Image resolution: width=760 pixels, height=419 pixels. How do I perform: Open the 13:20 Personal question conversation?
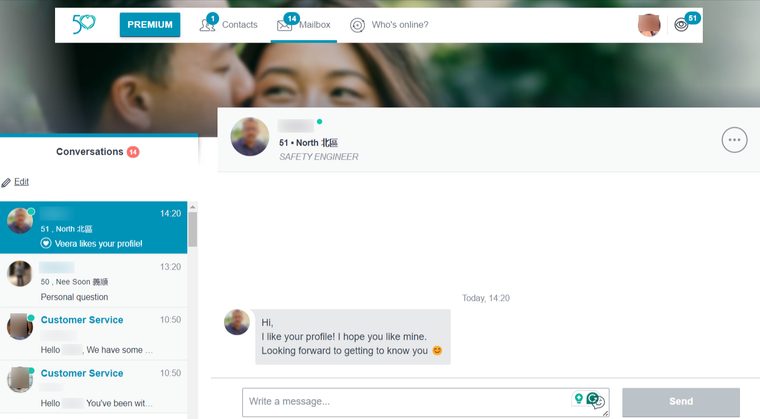point(94,281)
